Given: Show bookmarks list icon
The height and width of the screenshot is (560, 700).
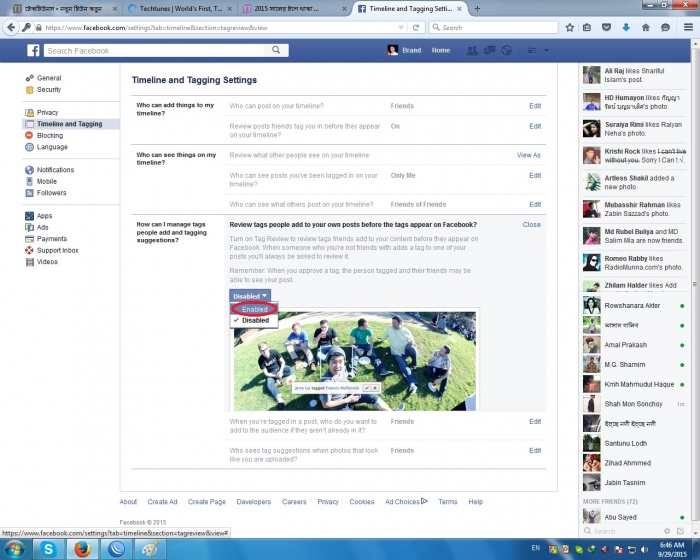Looking at the screenshot, I should coord(587,28).
